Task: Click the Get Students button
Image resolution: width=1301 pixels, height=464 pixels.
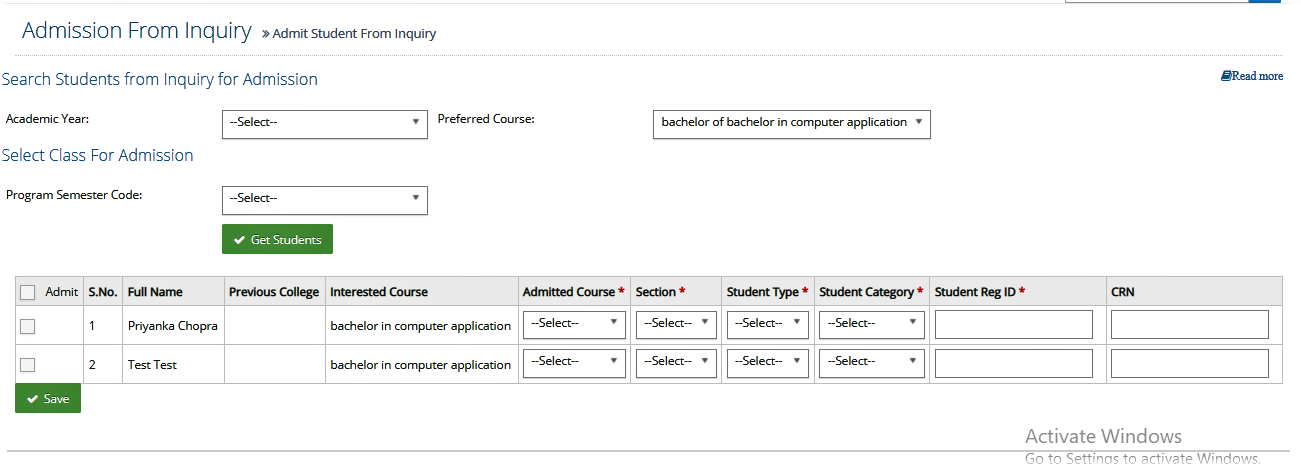Action: click(x=277, y=240)
